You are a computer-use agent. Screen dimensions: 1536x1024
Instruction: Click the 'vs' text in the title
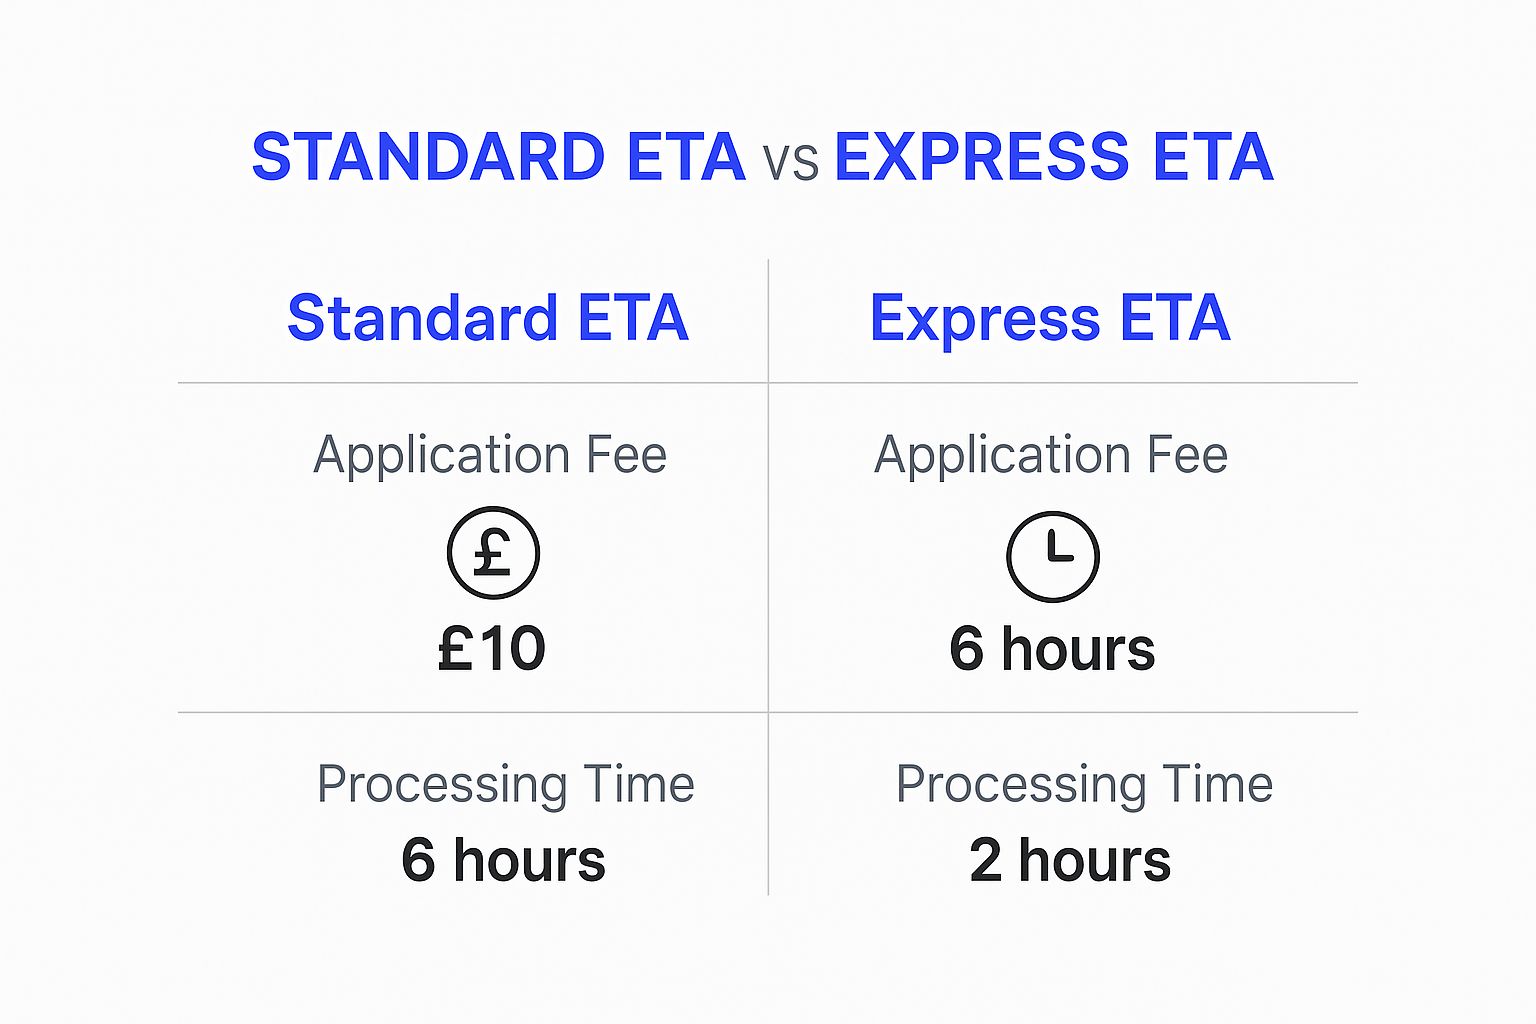click(790, 161)
